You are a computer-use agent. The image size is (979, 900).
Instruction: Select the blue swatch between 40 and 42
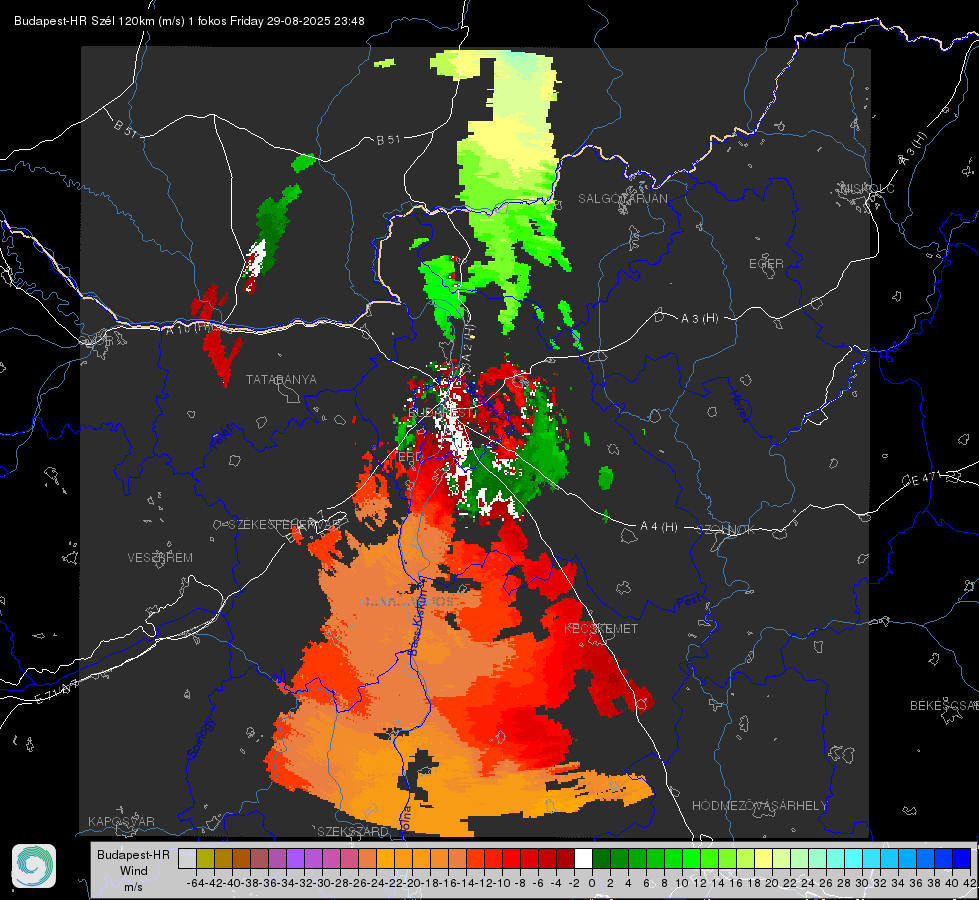click(x=962, y=859)
